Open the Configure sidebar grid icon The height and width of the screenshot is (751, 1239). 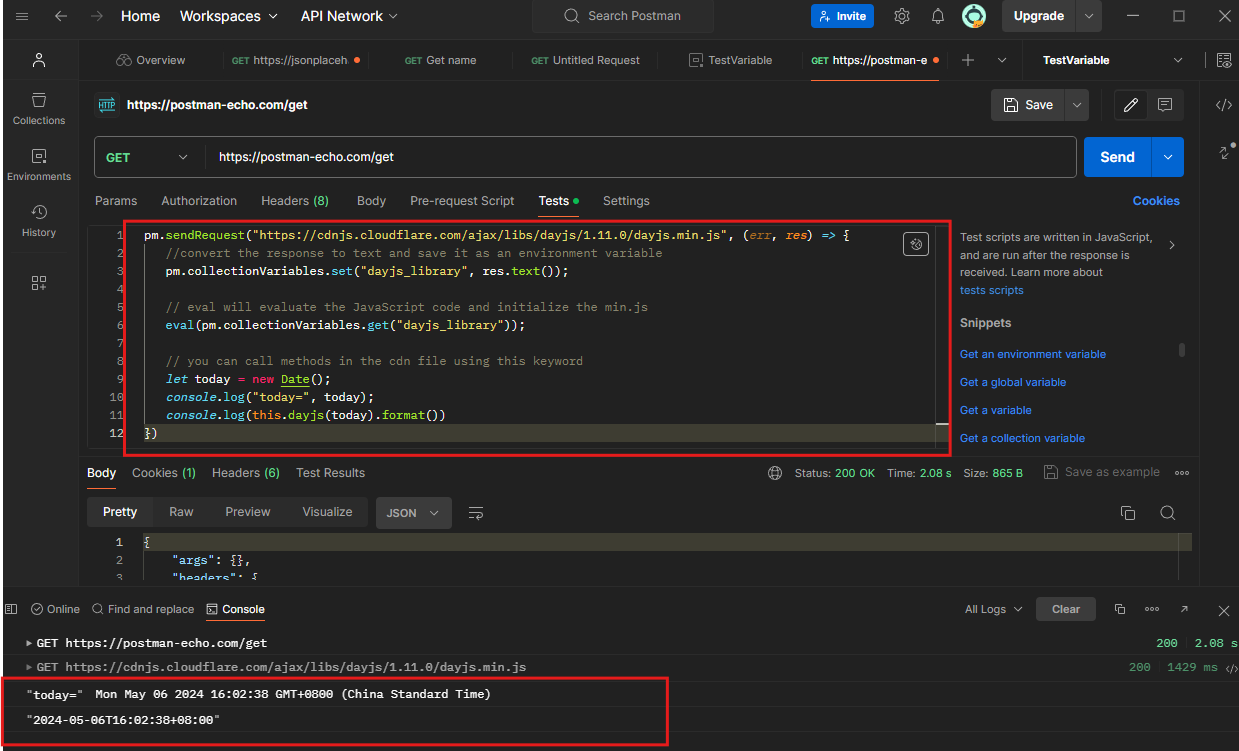(39, 283)
